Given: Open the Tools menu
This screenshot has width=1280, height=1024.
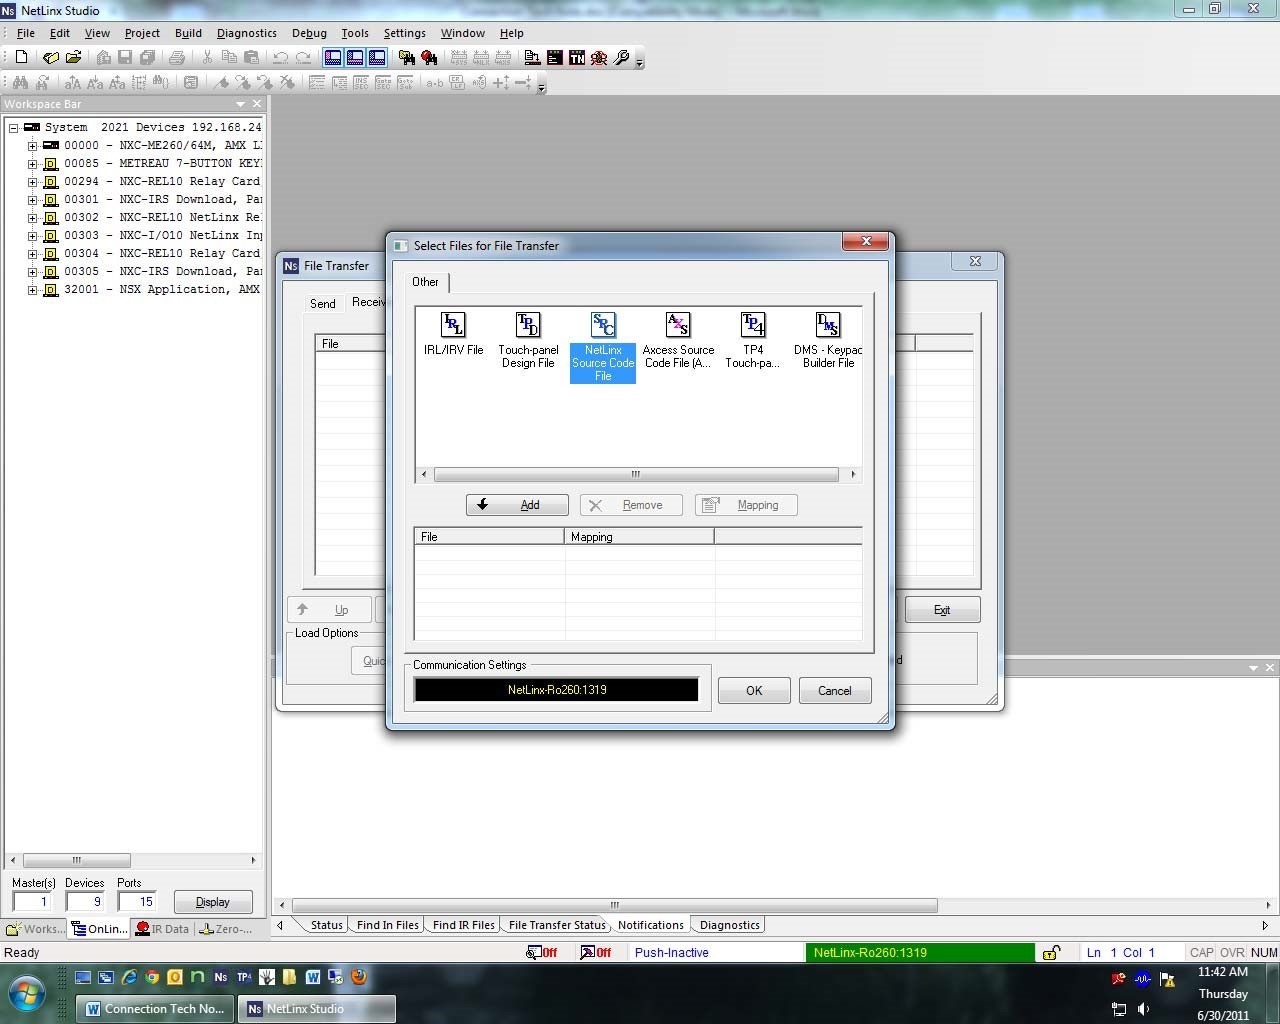Looking at the screenshot, I should pos(355,33).
